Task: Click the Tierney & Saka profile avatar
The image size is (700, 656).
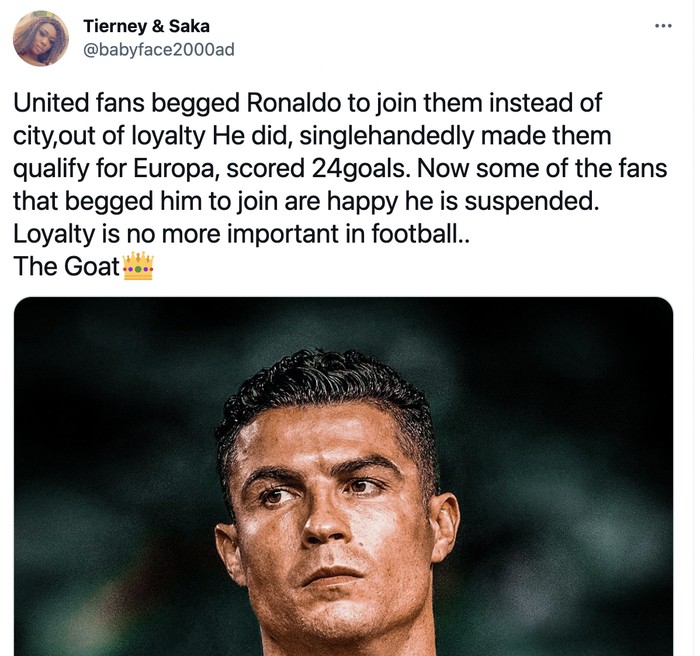Action: pyautogui.click(x=41, y=38)
